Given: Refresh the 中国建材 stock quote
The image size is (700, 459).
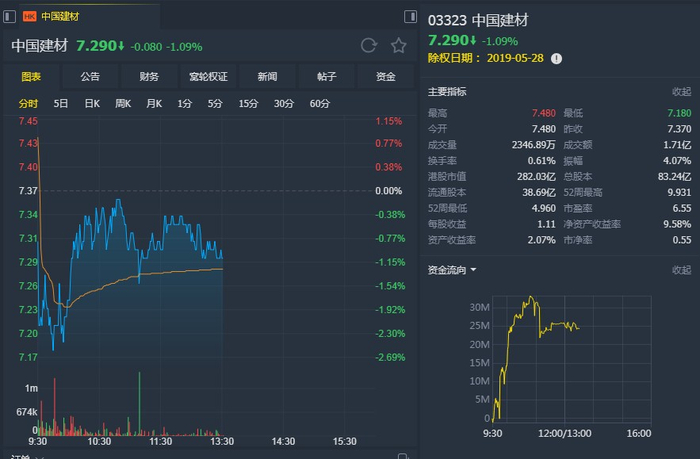Looking at the screenshot, I should tap(369, 46).
